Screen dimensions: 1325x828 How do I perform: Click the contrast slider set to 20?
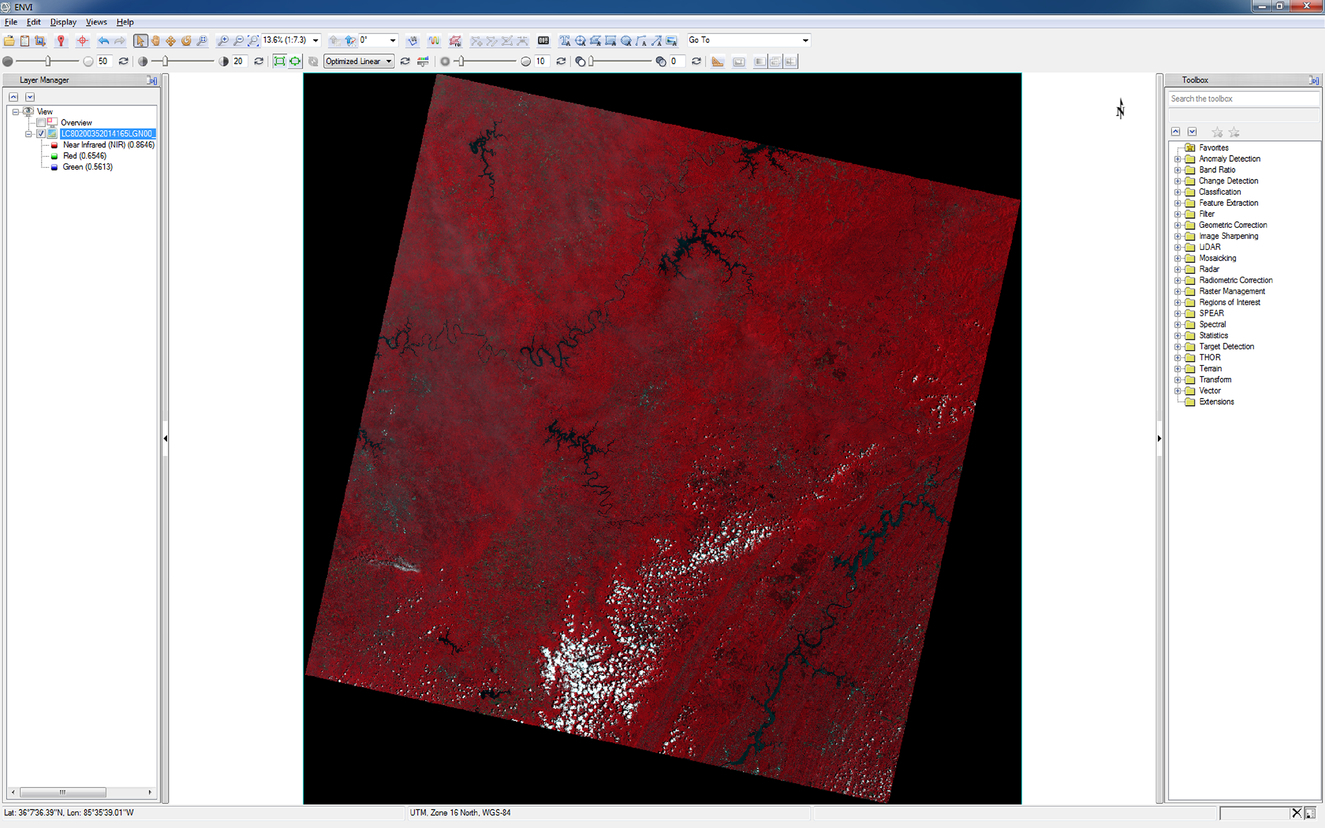click(164, 60)
